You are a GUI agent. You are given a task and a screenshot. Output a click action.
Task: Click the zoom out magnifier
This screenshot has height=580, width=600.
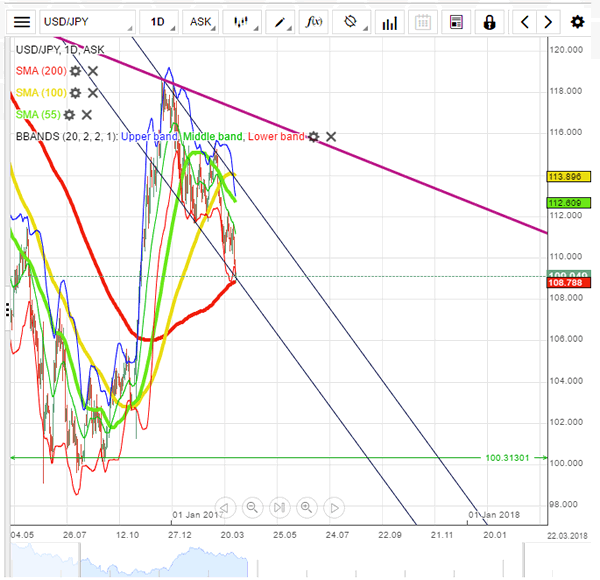point(252,508)
